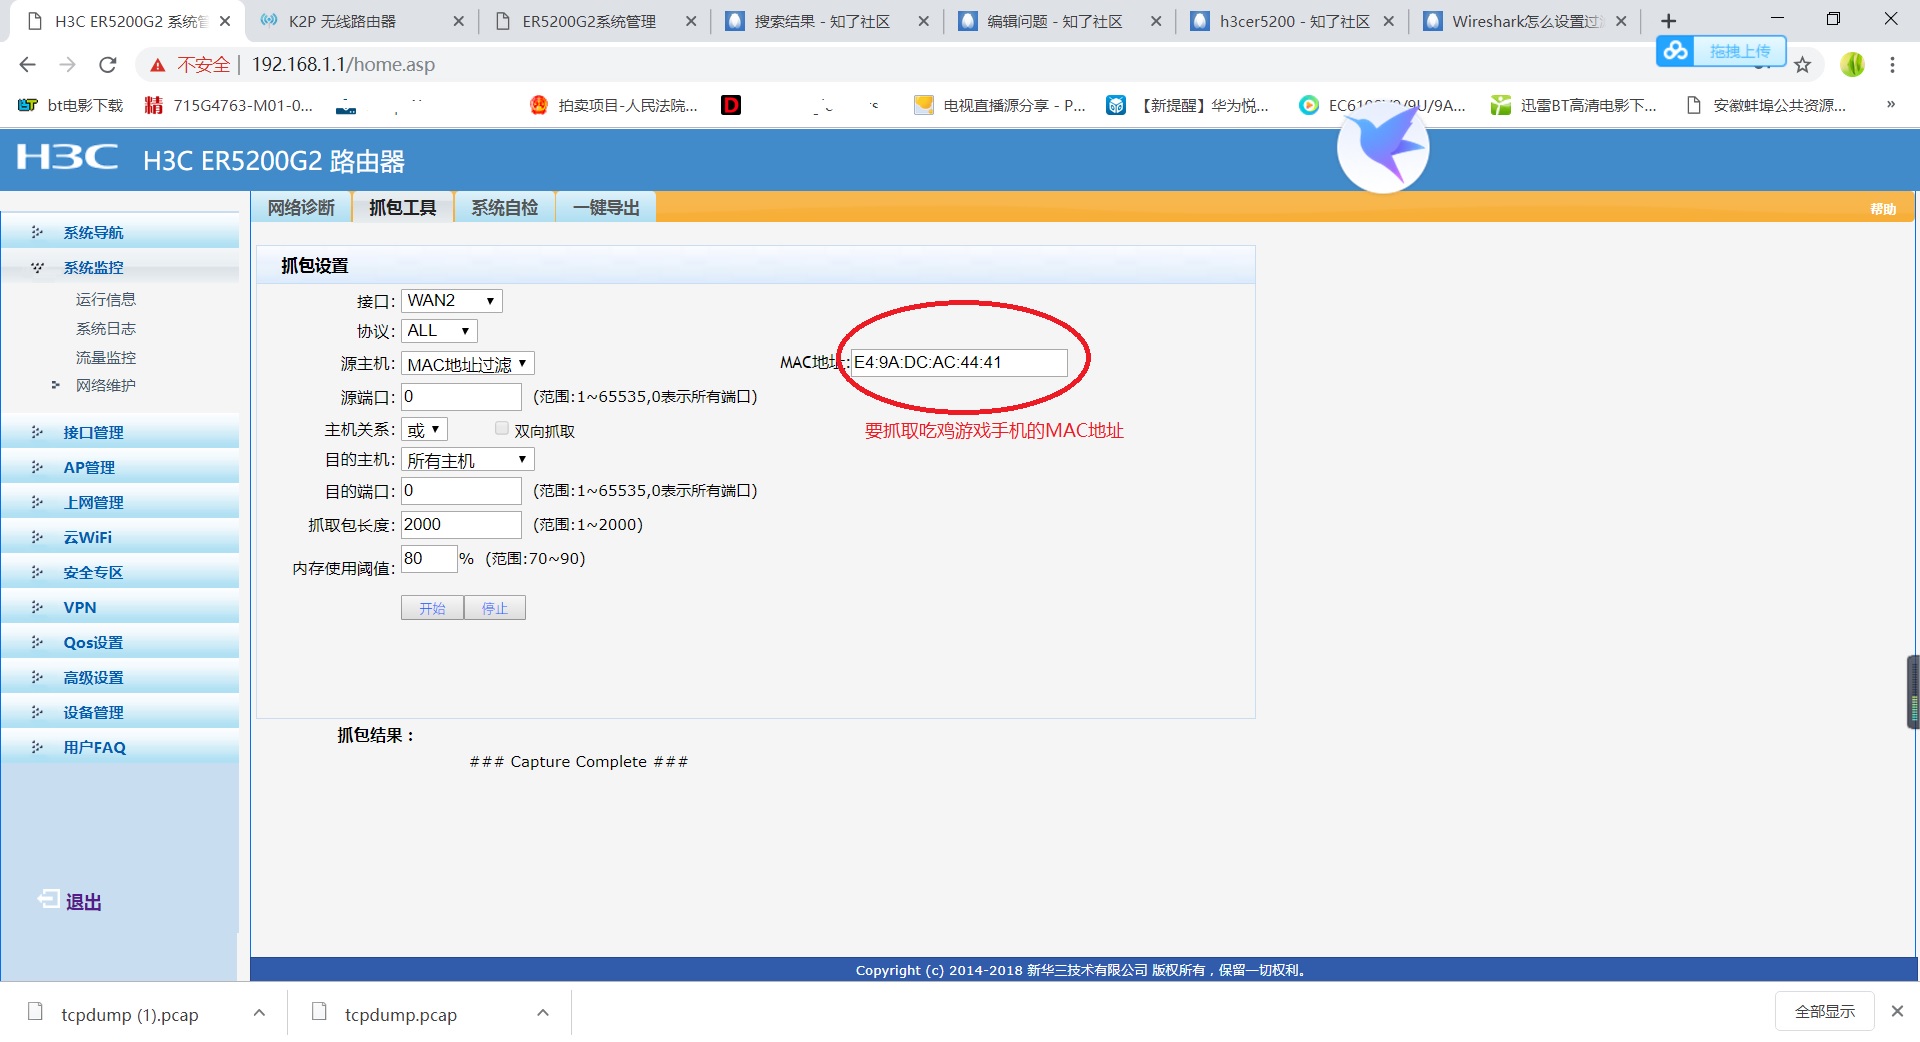
Task: Go back using browser back arrow
Action: (27, 65)
